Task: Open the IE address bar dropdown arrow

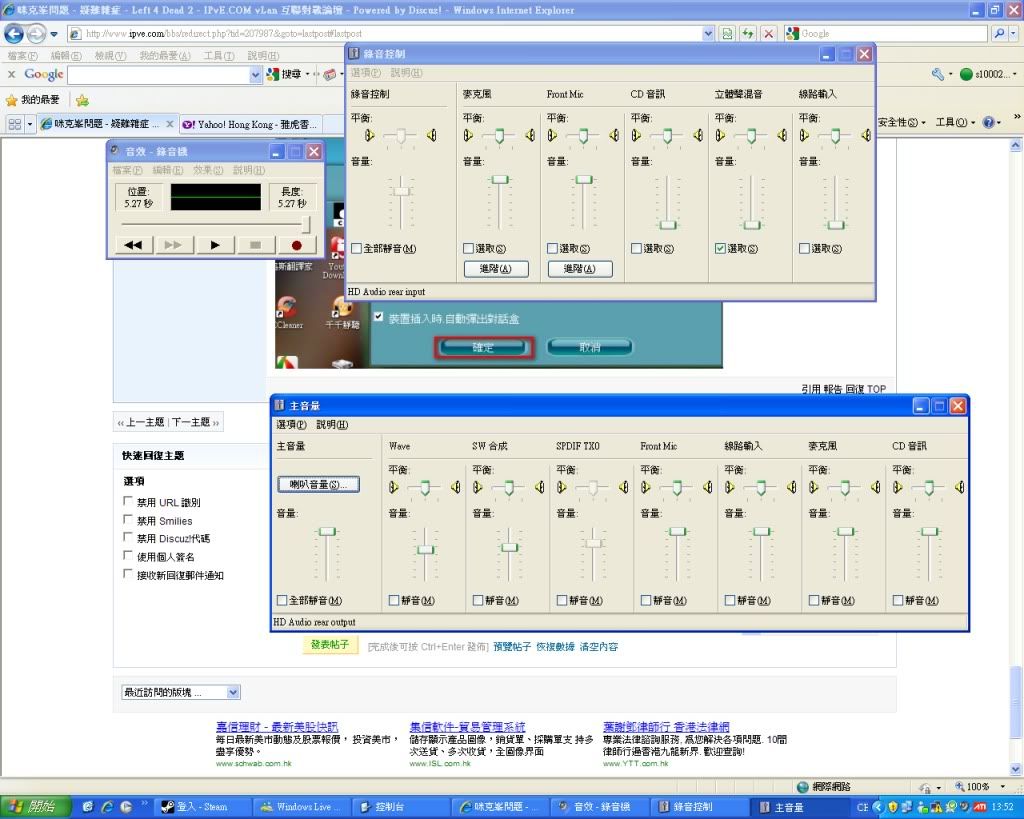Action: tap(708, 33)
